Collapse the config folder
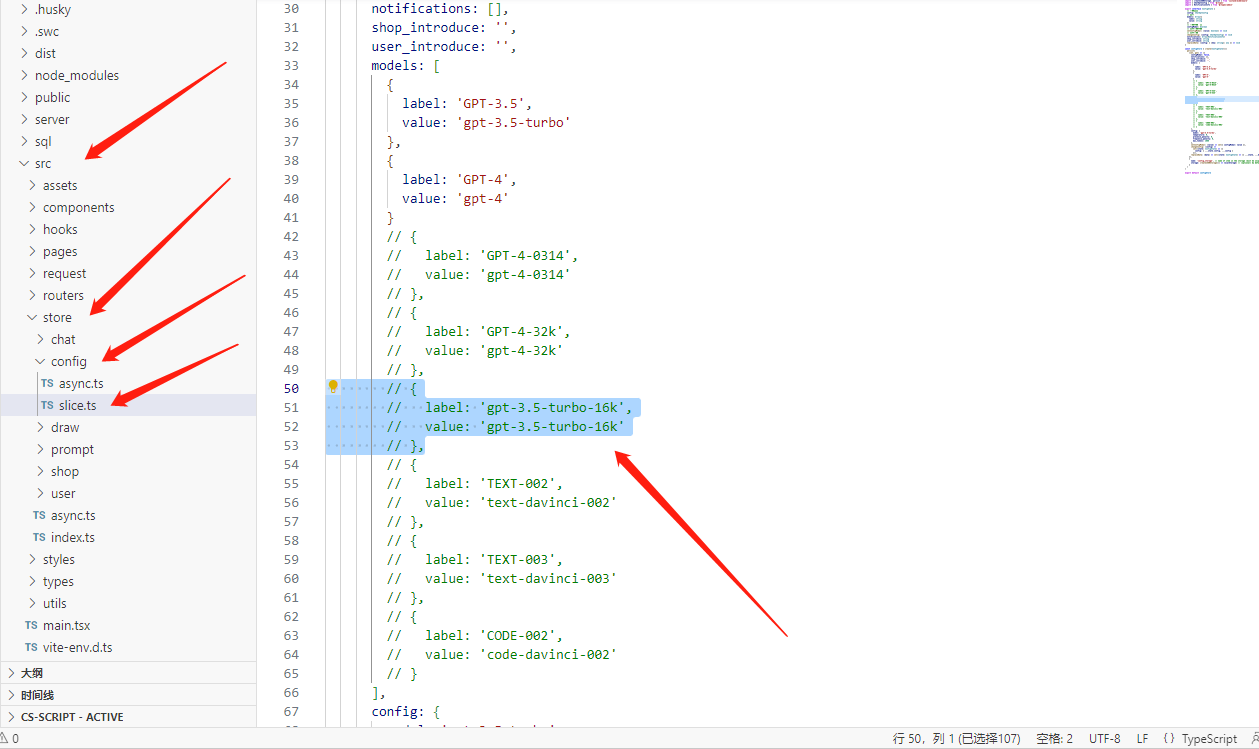This screenshot has width=1259, height=749. [40, 361]
